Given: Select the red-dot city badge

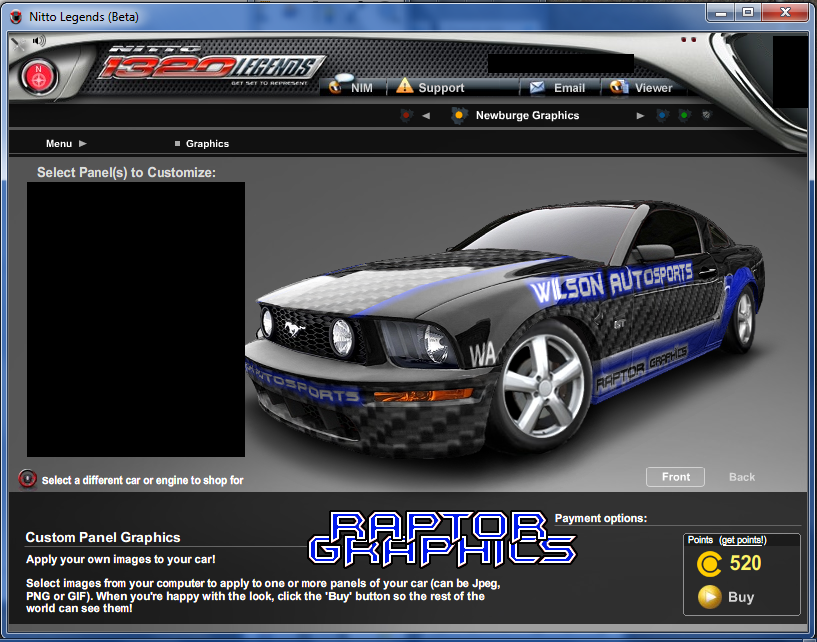Looking at the screenshot, I should (x=406, y=115).
